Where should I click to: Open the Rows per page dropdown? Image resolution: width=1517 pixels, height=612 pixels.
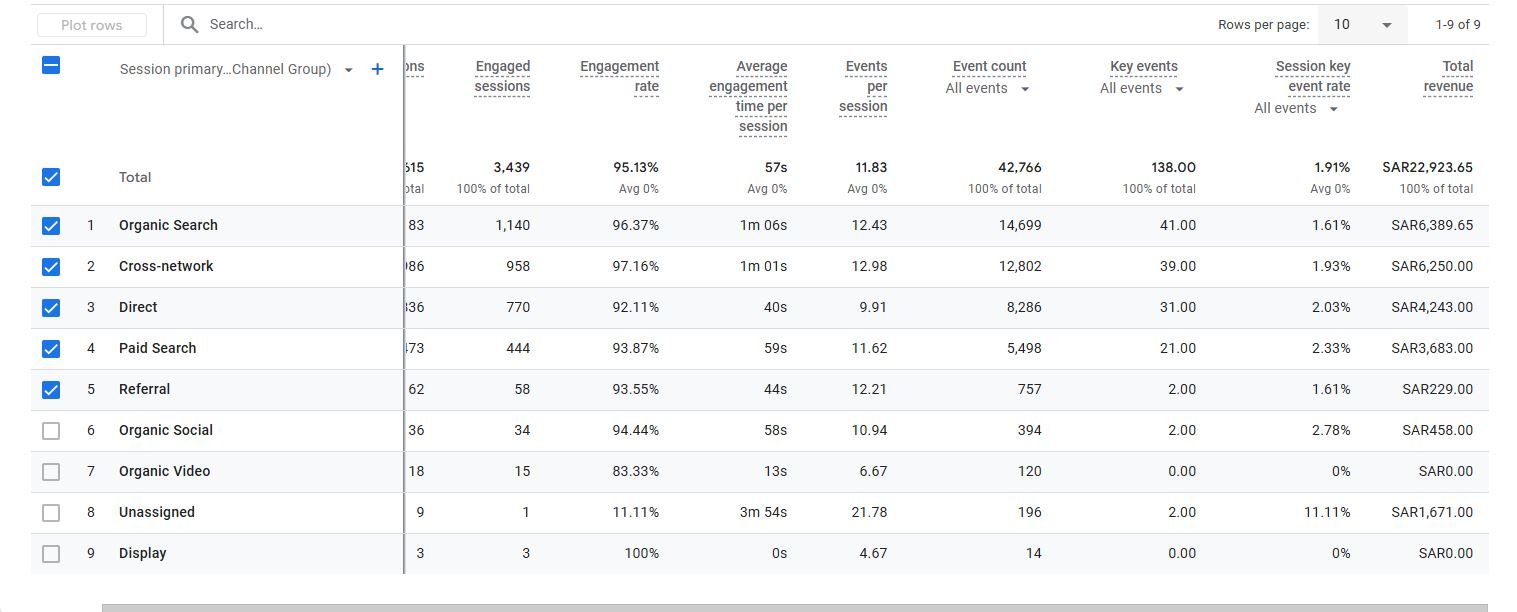tap(1362, 25)
